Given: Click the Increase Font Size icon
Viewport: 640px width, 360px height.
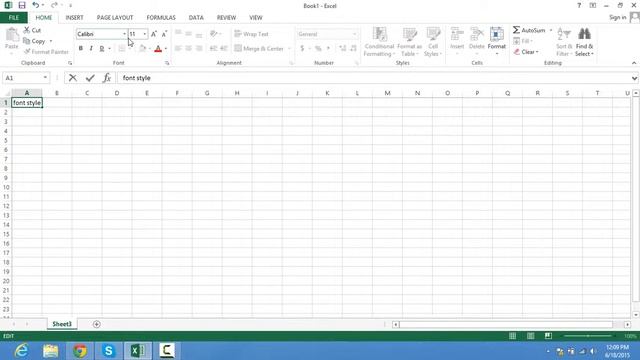Looking at the screenshot, I should coord(154,34).
